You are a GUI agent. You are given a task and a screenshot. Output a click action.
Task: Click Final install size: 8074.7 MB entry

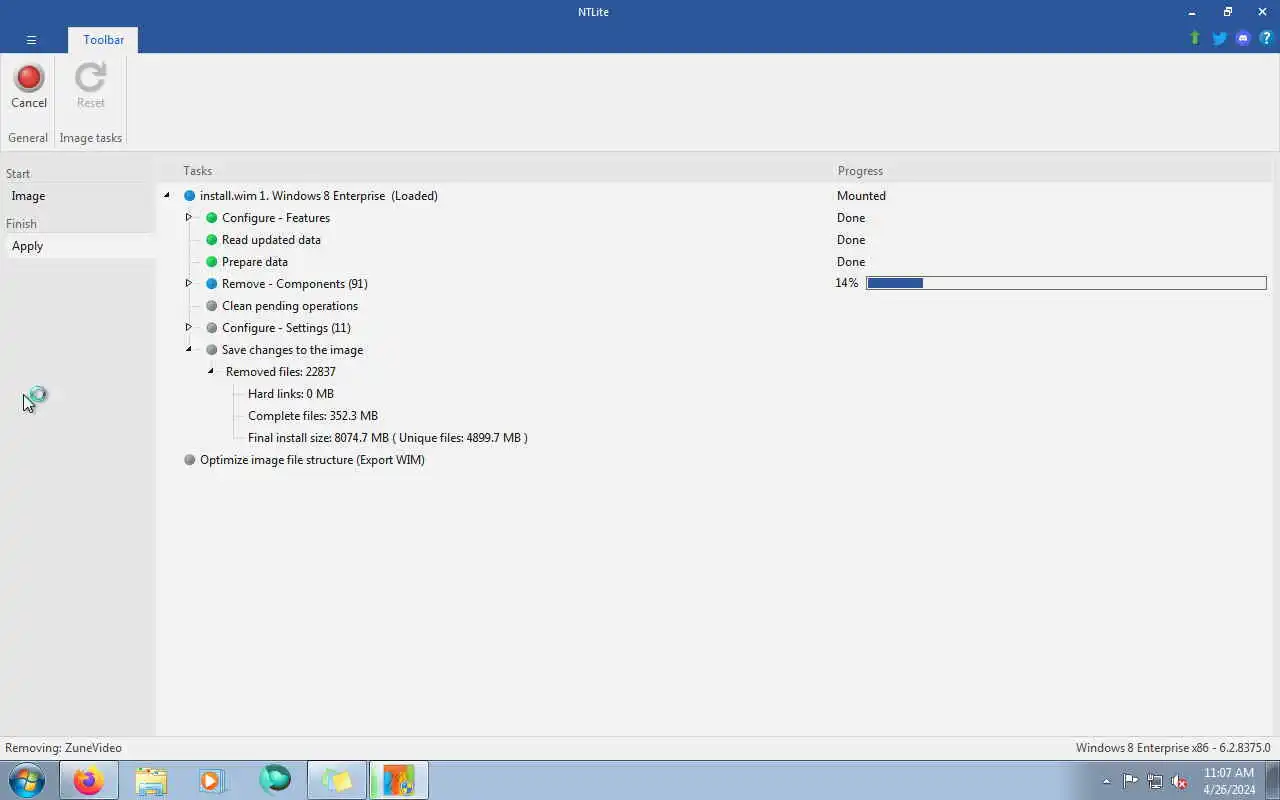click(x=387, y=438)
